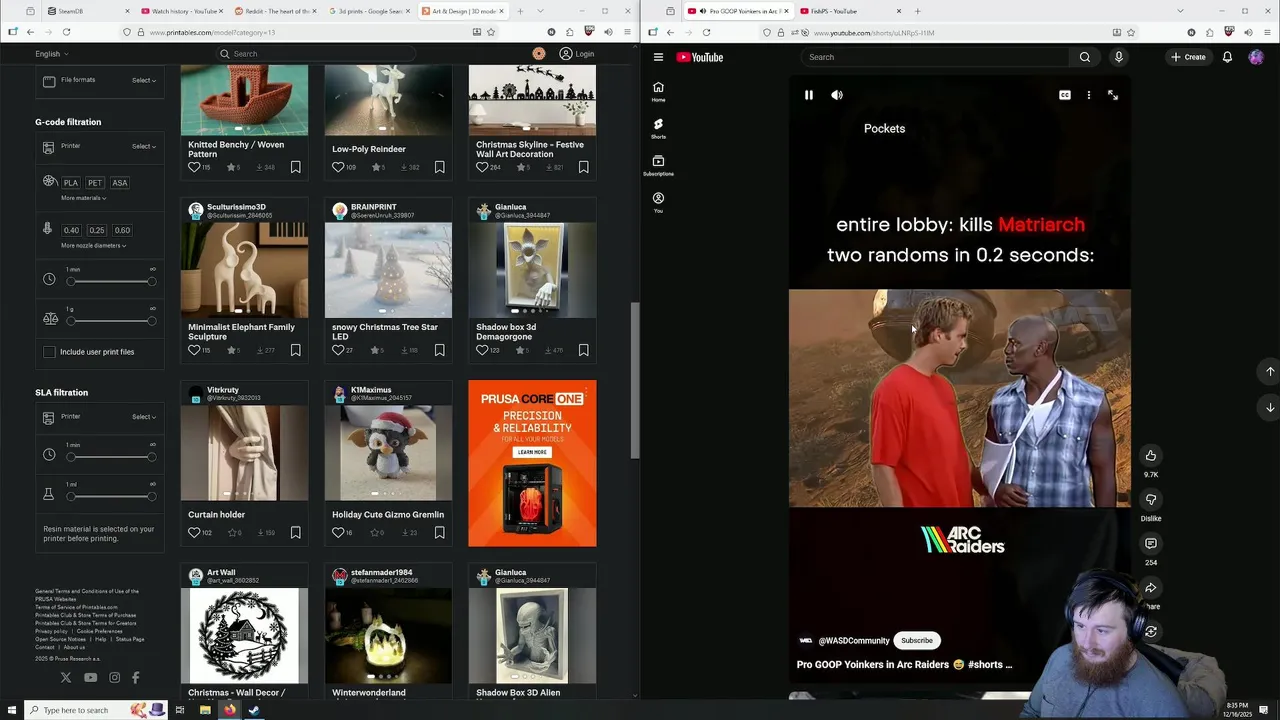Bookmark the Knitted Benchy / Woven Pattern model

tap(296, 167)
